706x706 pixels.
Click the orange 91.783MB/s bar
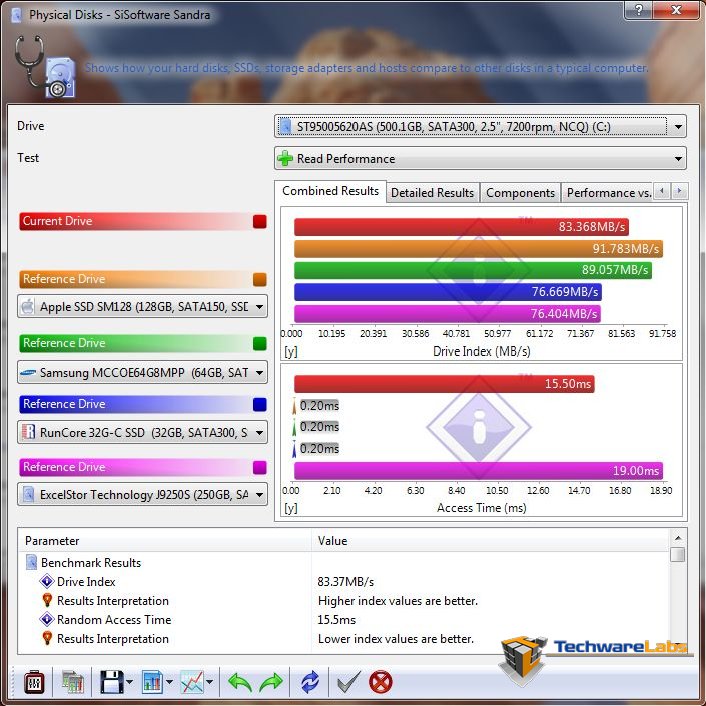tap(478, 249)
